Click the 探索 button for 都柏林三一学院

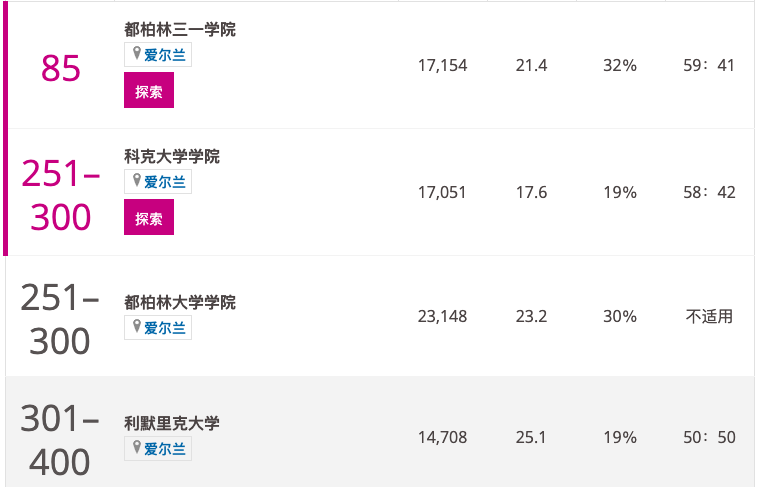tap(149, 90)
